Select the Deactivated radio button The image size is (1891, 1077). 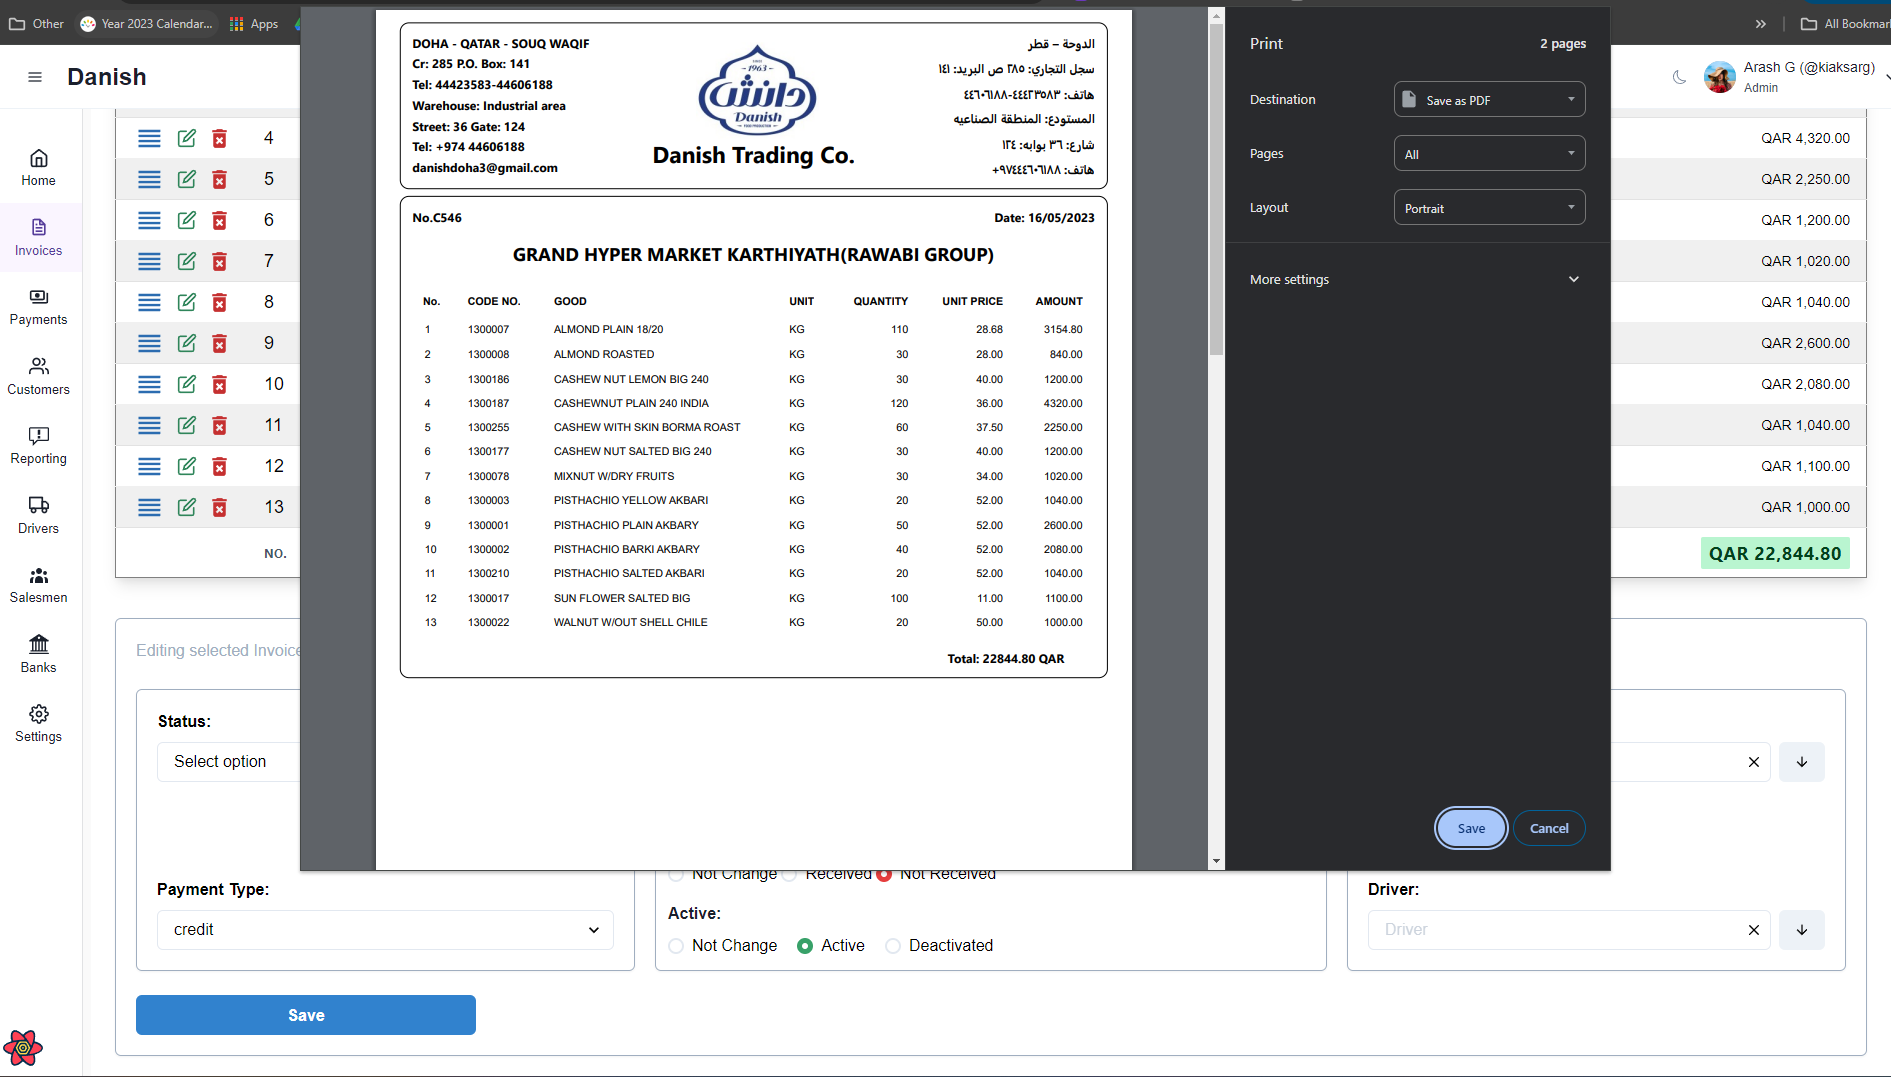(x=893, y=946)
